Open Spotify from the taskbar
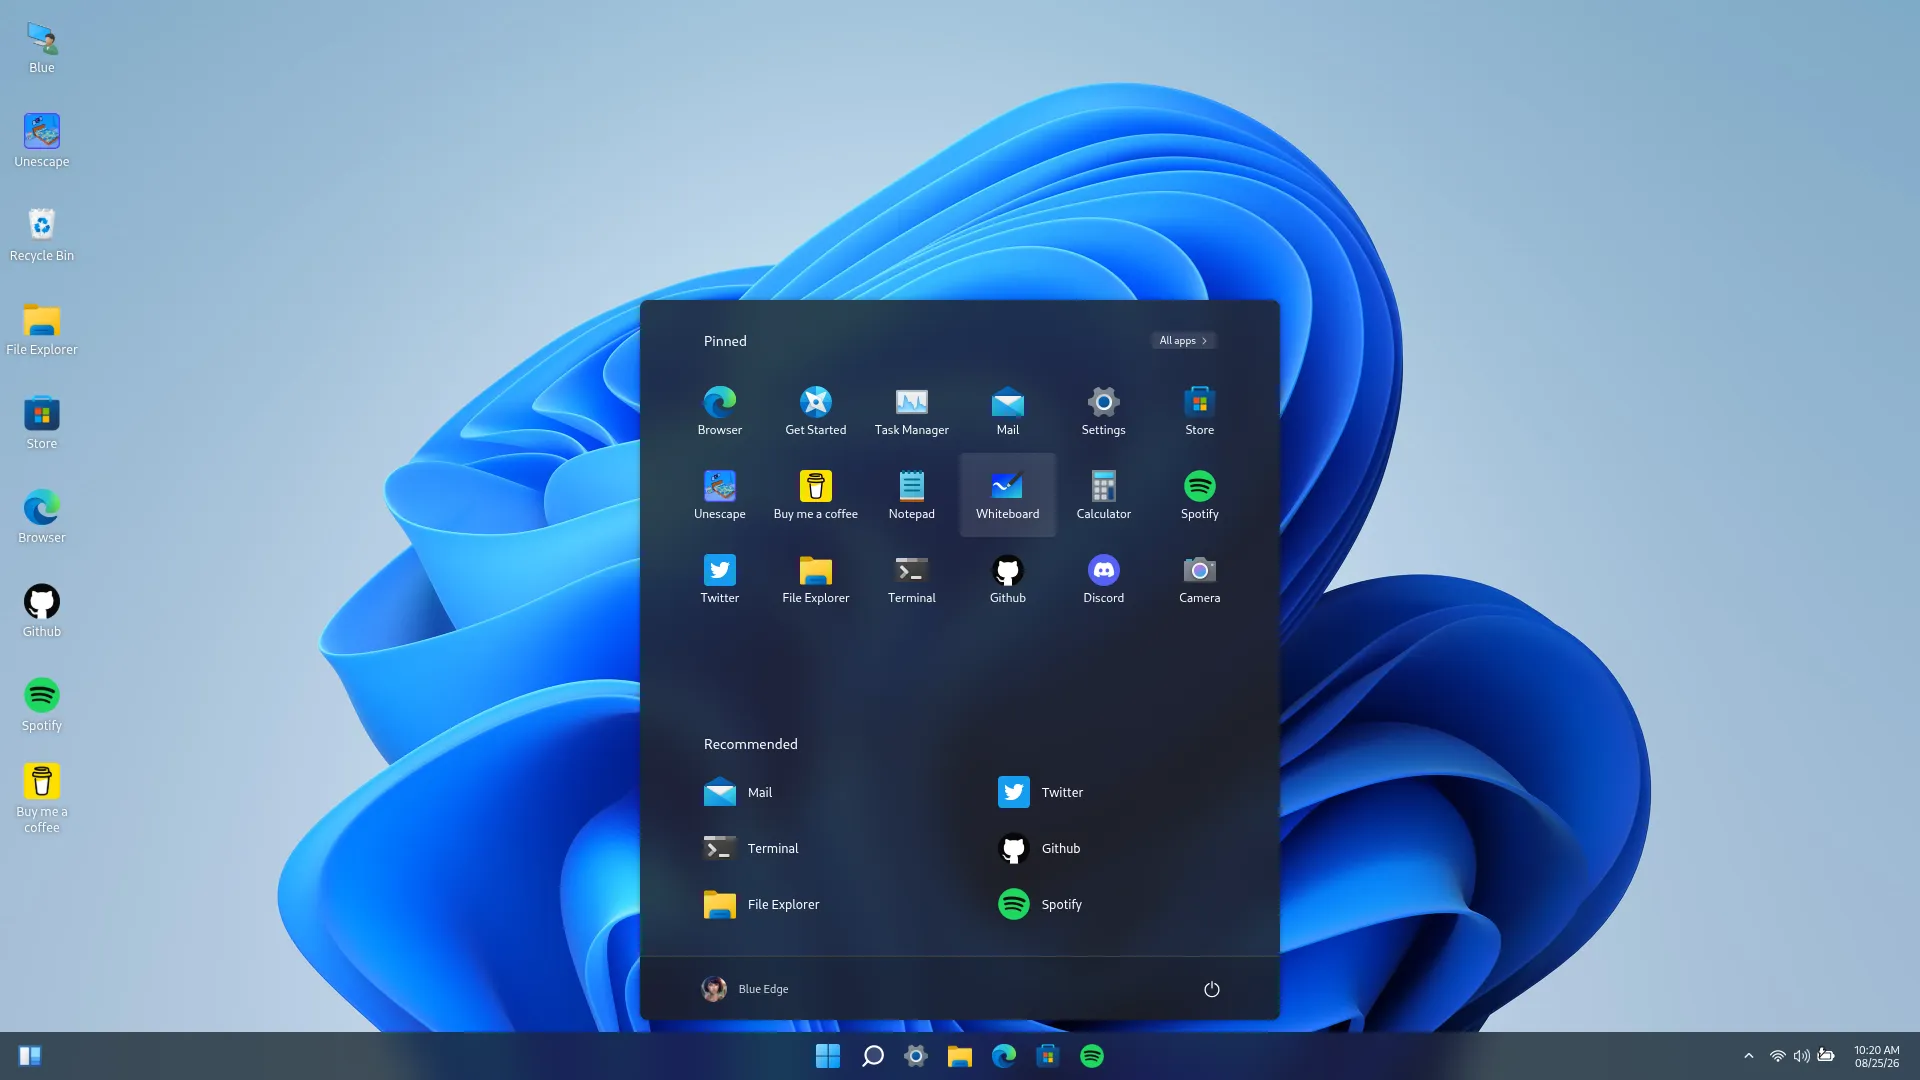This screenshot has width=1920, height=1080. coord(1092,1056)
